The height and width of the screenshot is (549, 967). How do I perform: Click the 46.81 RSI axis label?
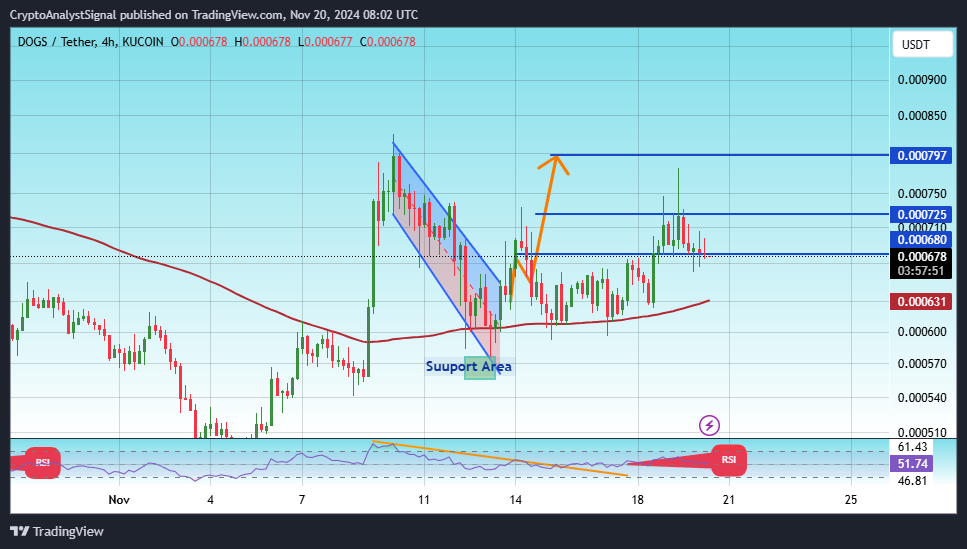(912, 481)
